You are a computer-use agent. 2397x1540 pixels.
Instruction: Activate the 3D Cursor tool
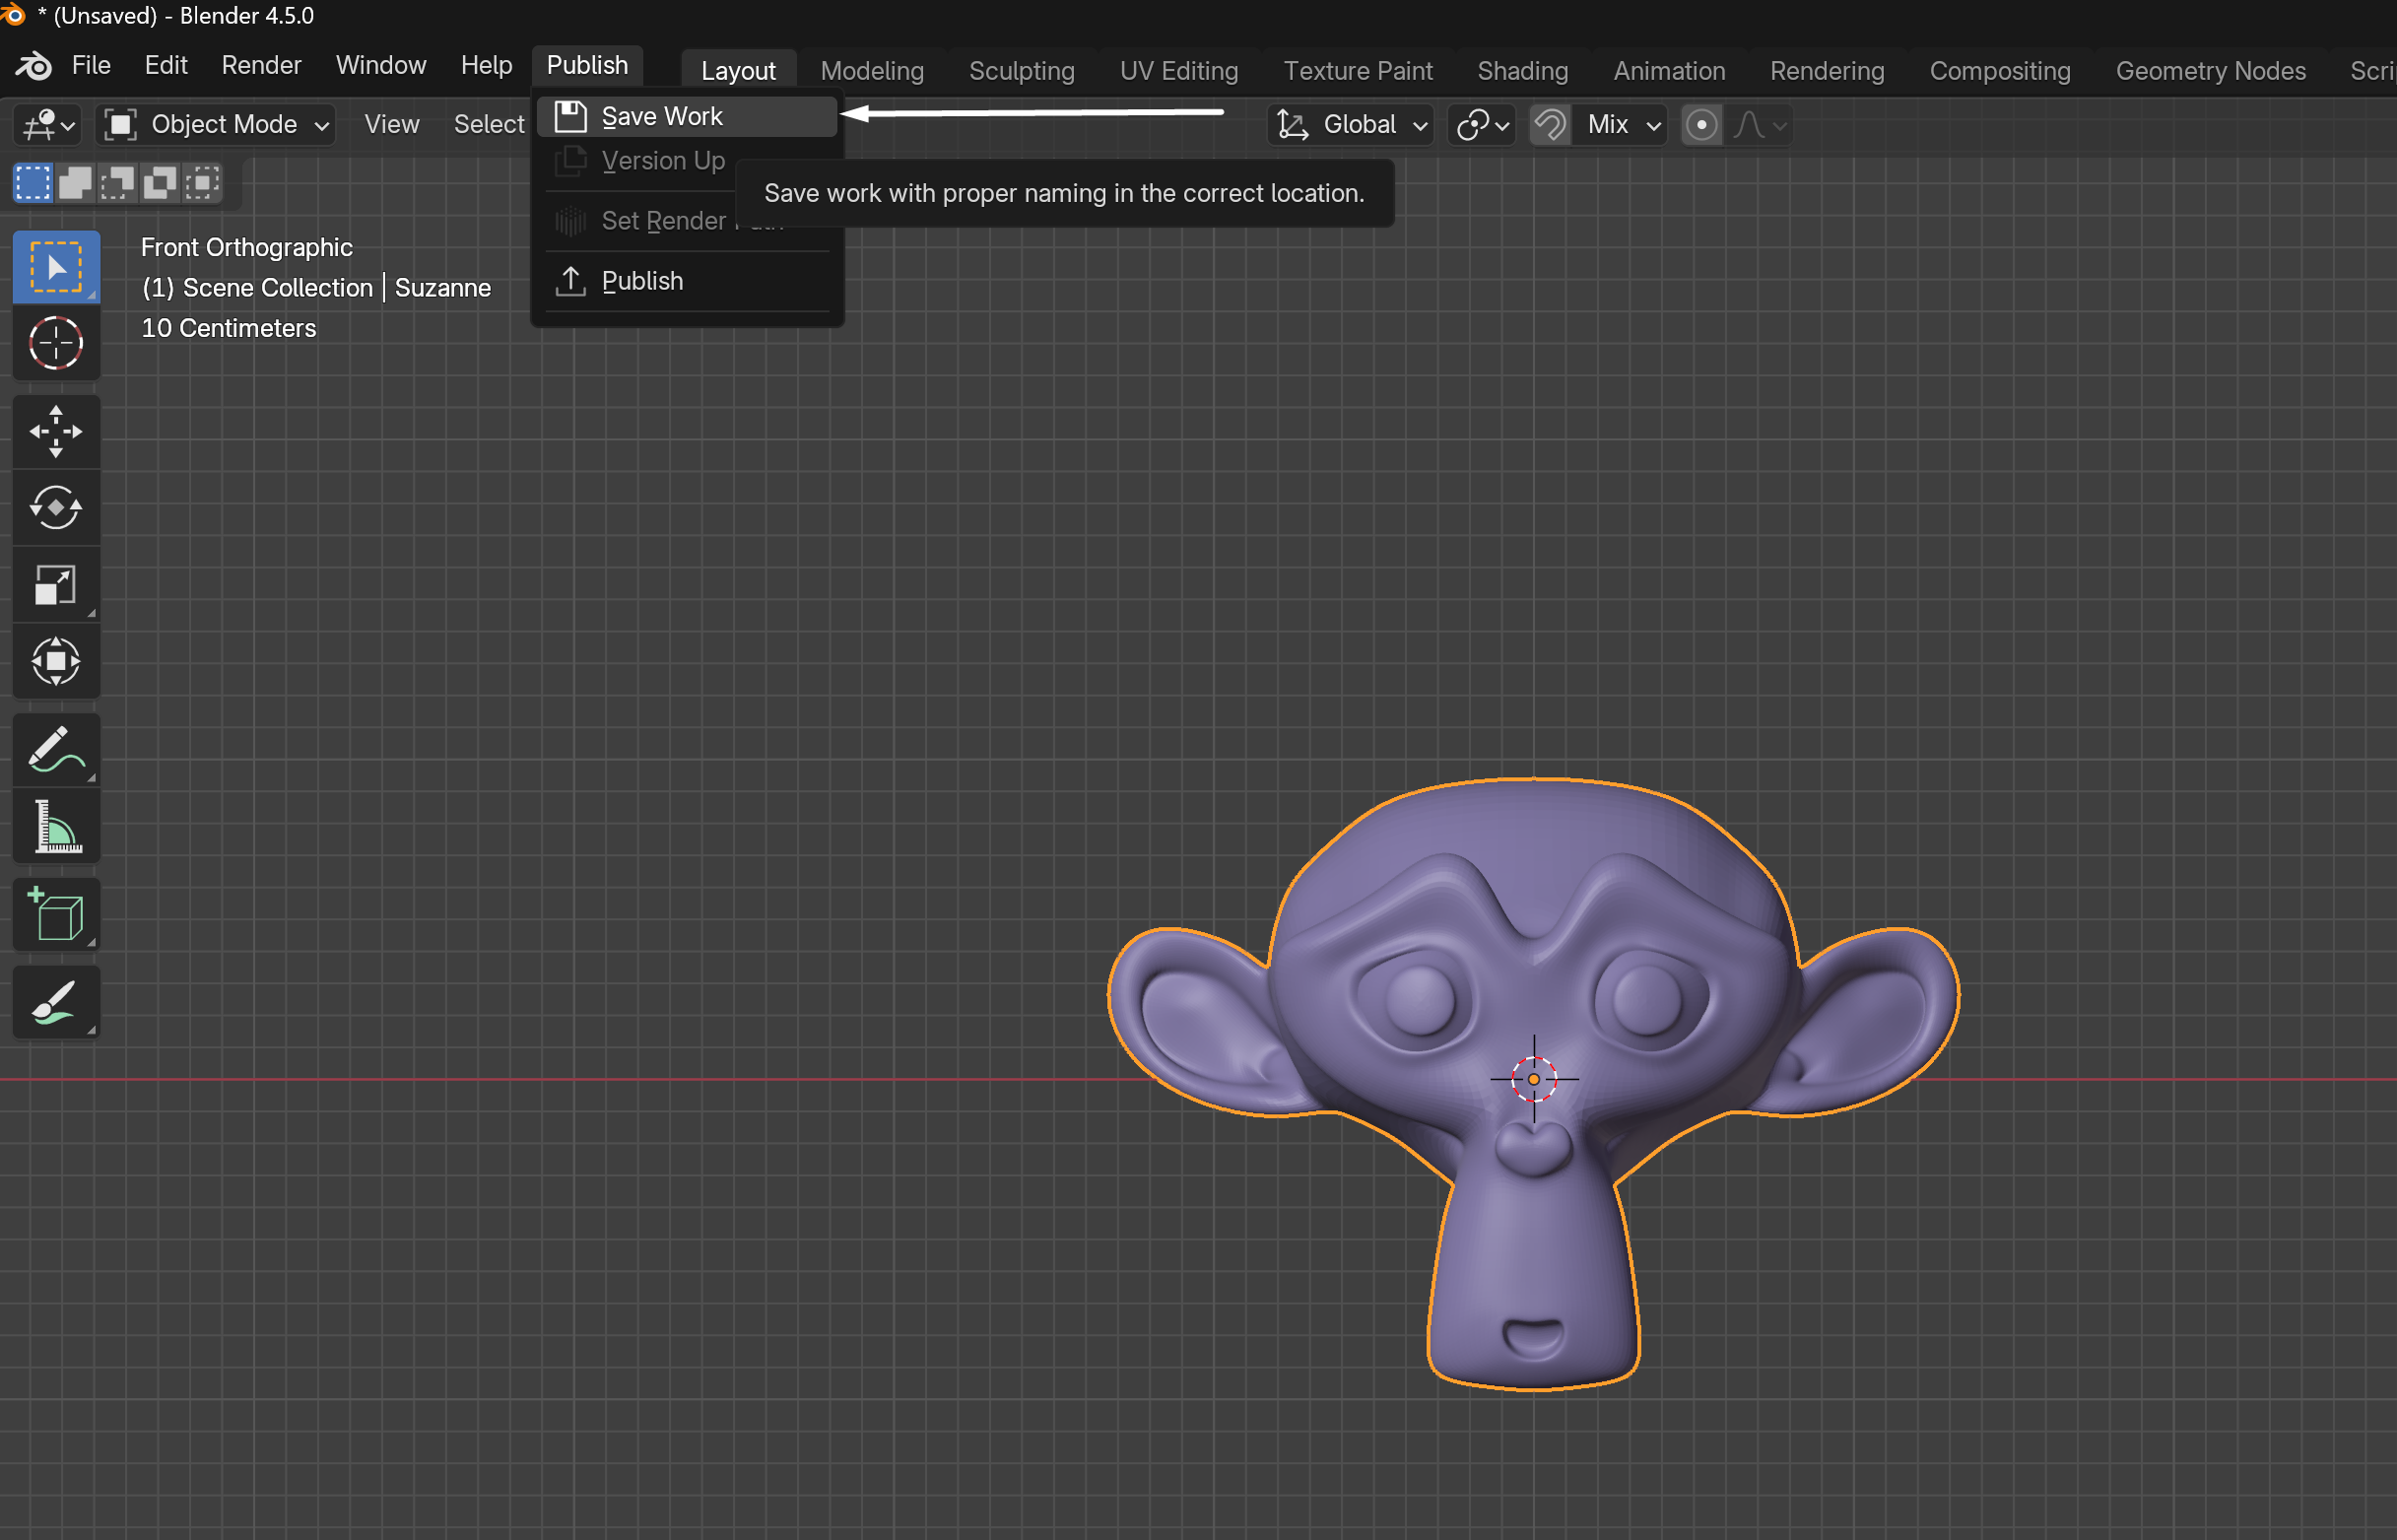pos(56,344)
